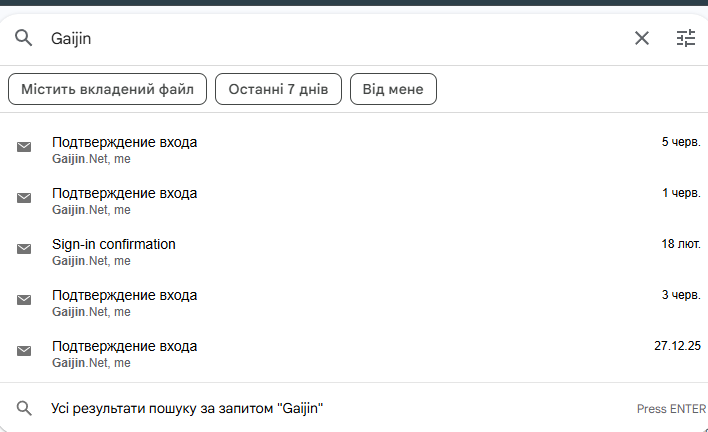708x432 pixels.
Task: Open the email dated 1 черв.
Action: (x=354, y=201)
